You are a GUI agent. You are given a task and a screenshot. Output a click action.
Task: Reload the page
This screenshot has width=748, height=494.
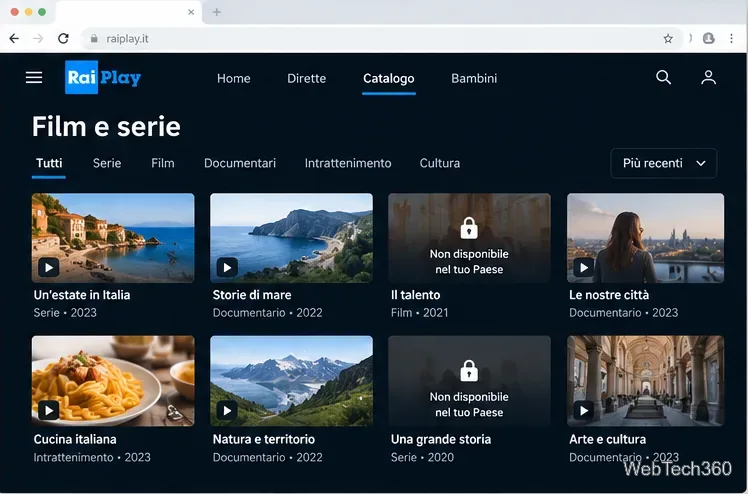tap(63, 39)
